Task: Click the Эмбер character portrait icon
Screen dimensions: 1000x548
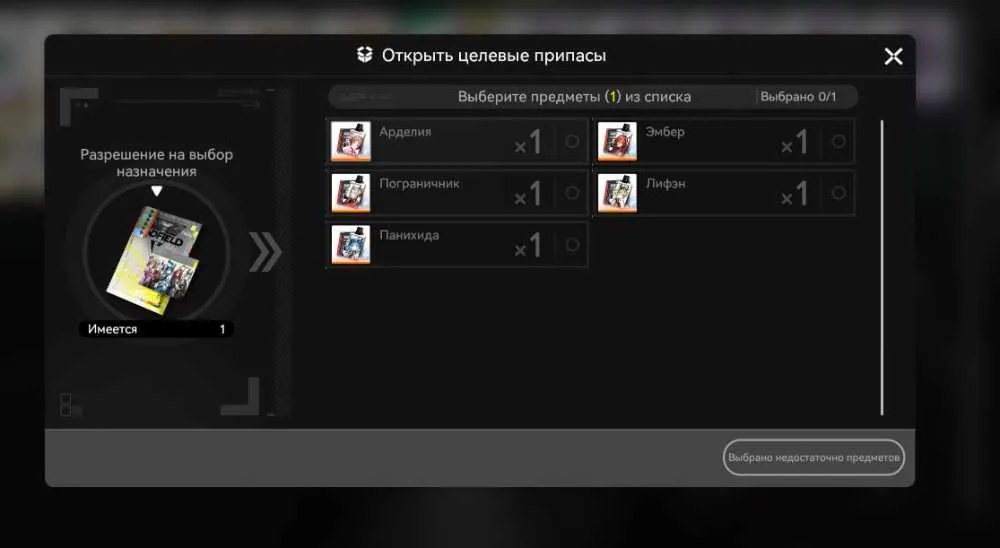Action: [x=617, y=141]
